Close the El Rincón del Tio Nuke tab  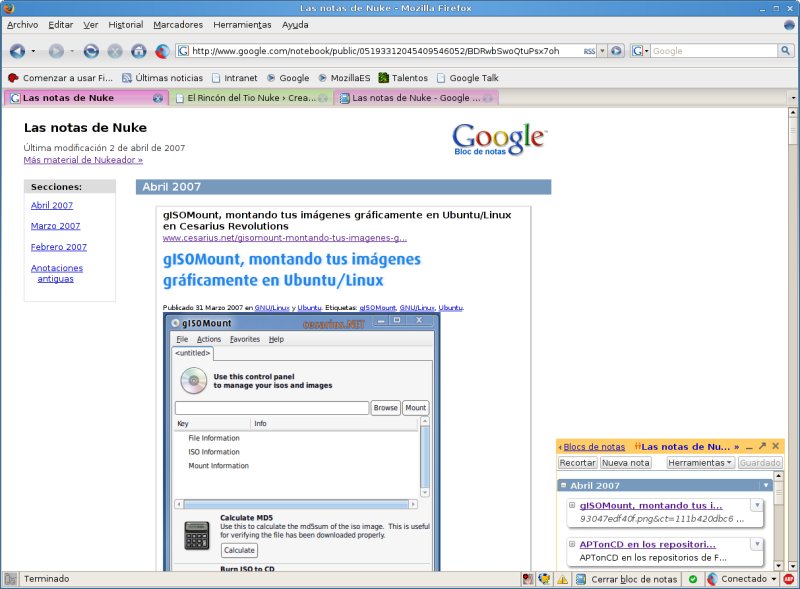(x=323, y=98)
